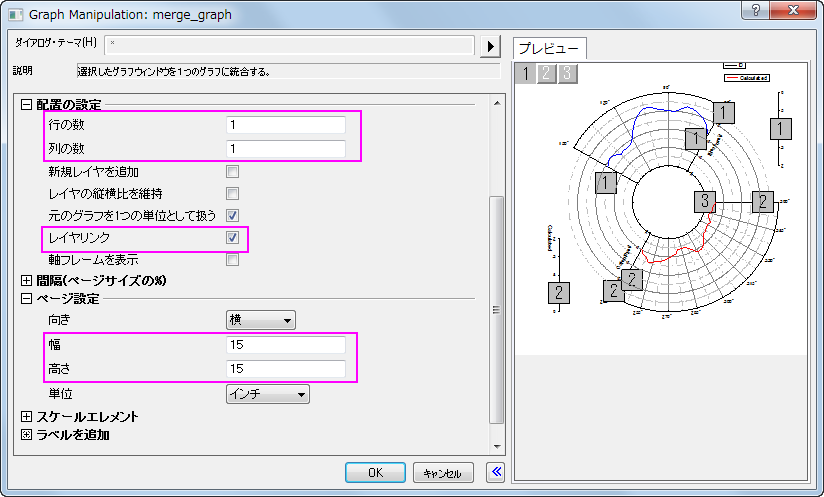Click the 高さ height input field
The image size is (824, 497).
tap(286, 369)
